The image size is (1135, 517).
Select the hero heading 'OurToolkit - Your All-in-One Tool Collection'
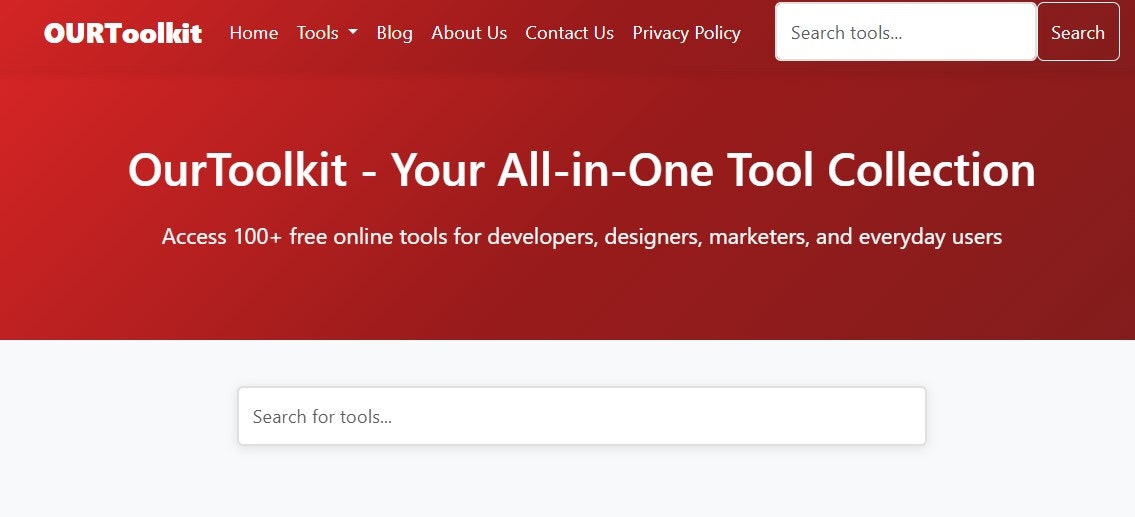[x=582, y=170]
